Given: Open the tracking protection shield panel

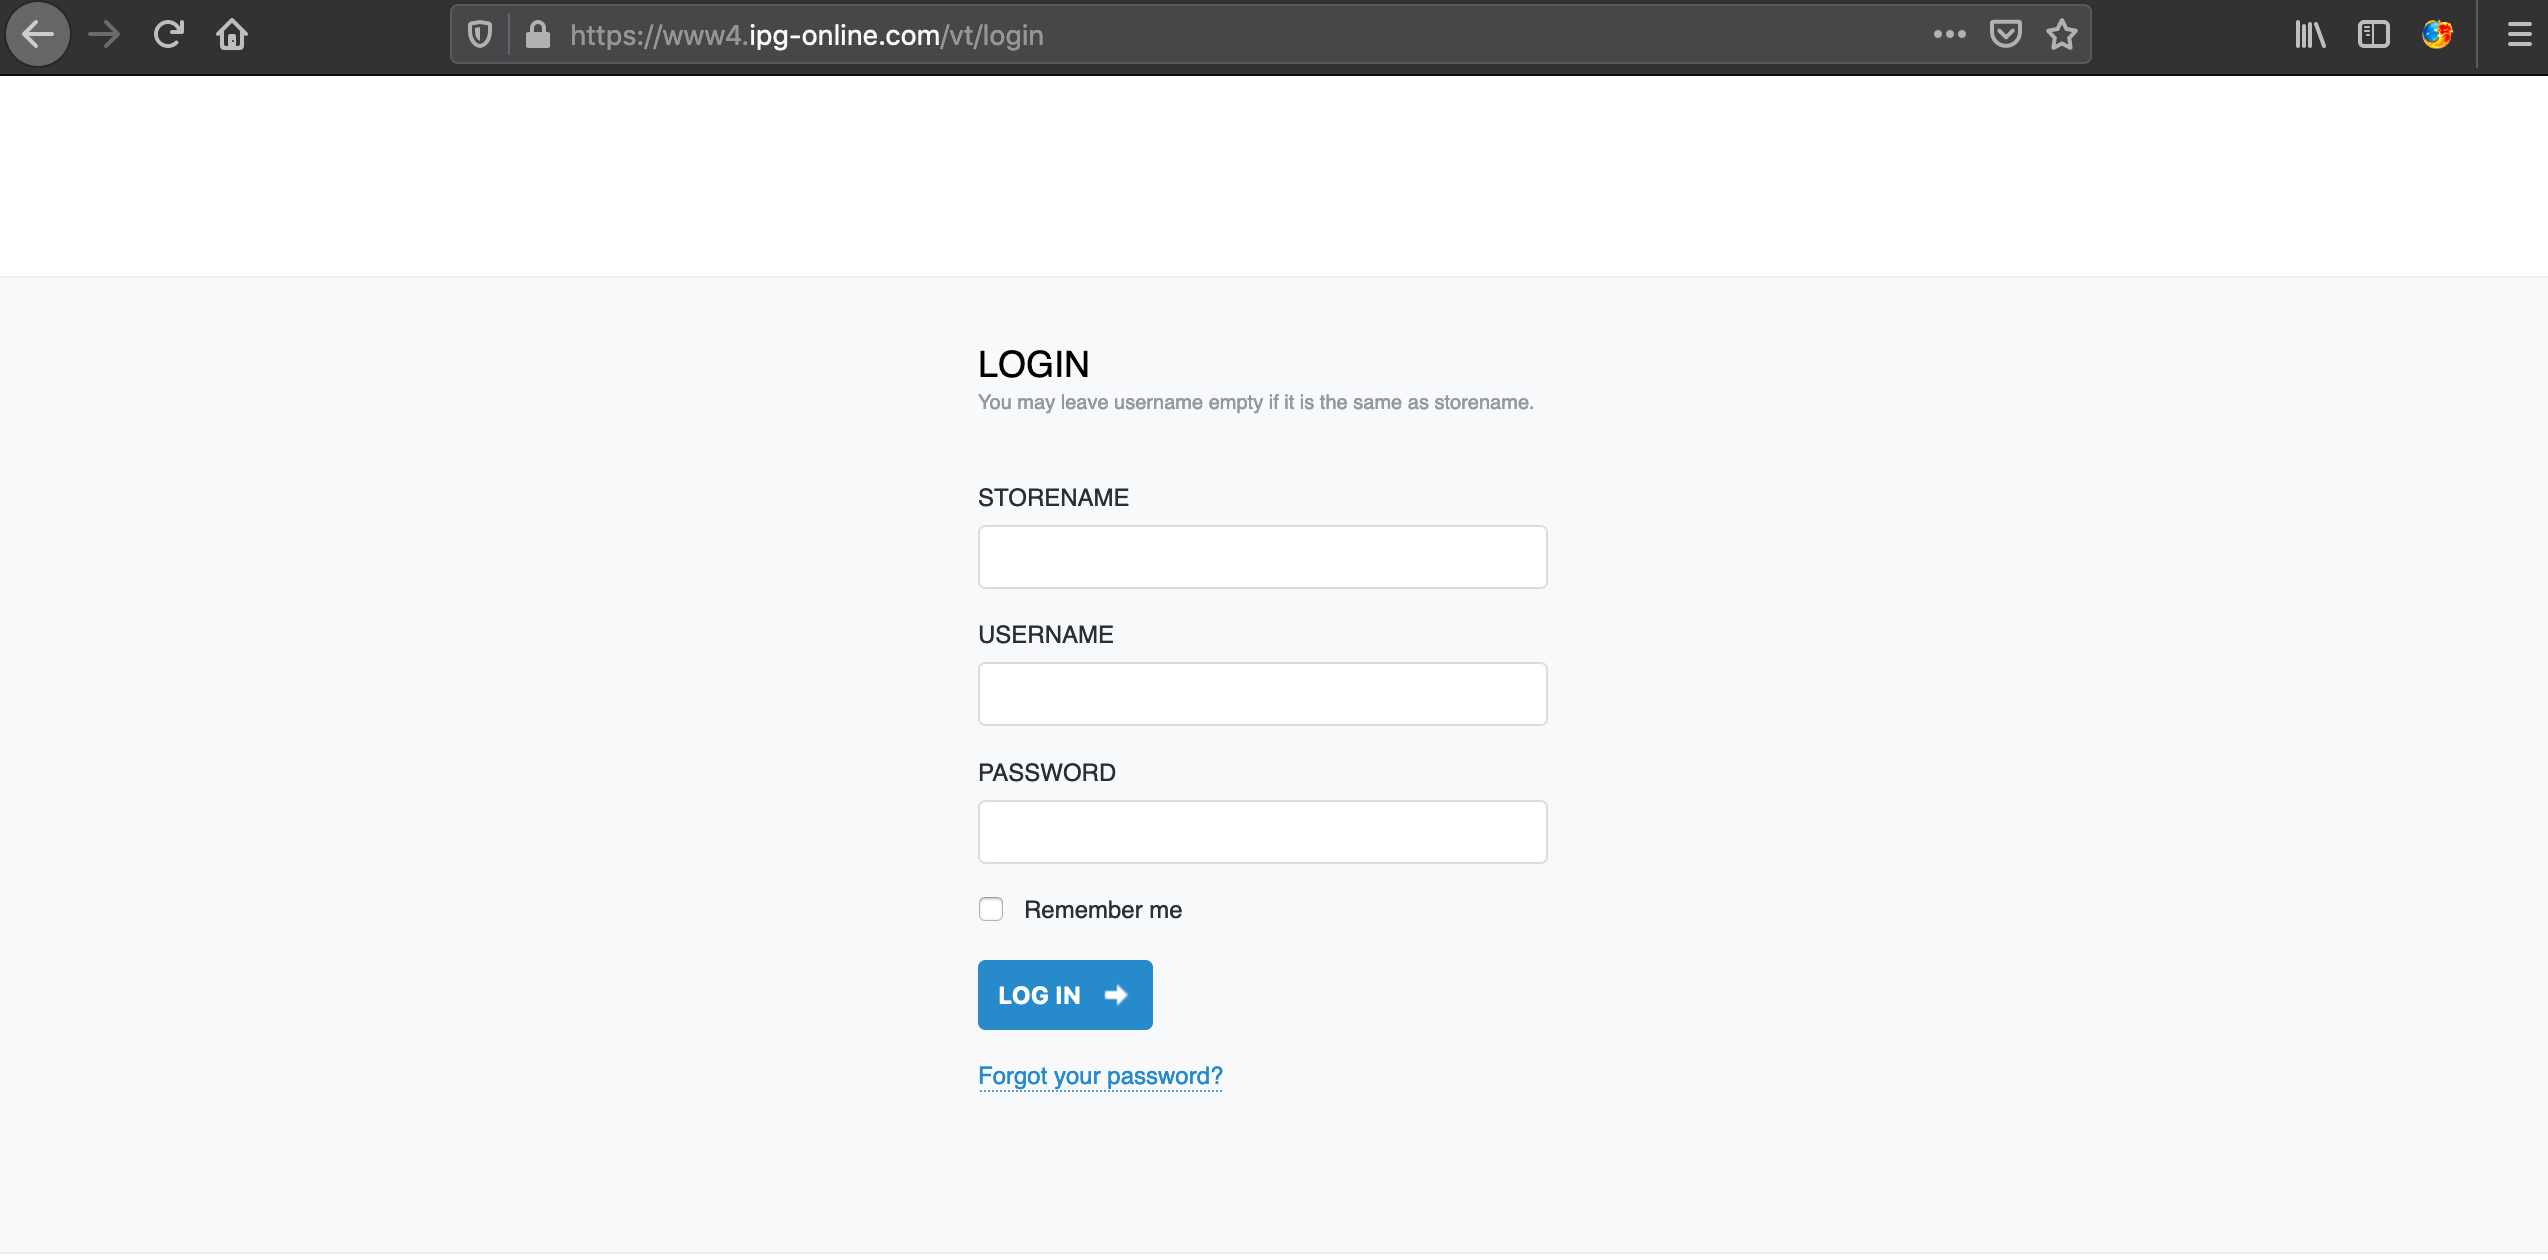Looking at the screenshot, I should 480,33.
